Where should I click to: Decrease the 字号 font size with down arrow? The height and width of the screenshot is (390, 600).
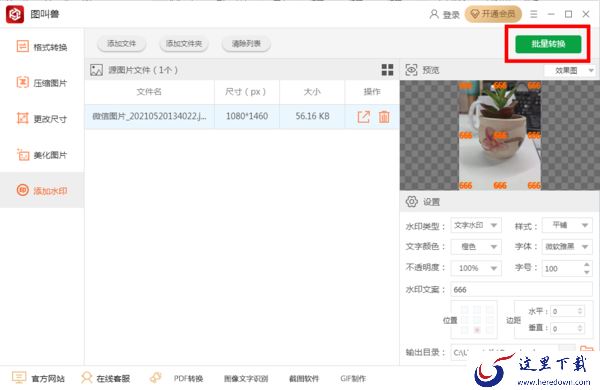pos(587,272)
